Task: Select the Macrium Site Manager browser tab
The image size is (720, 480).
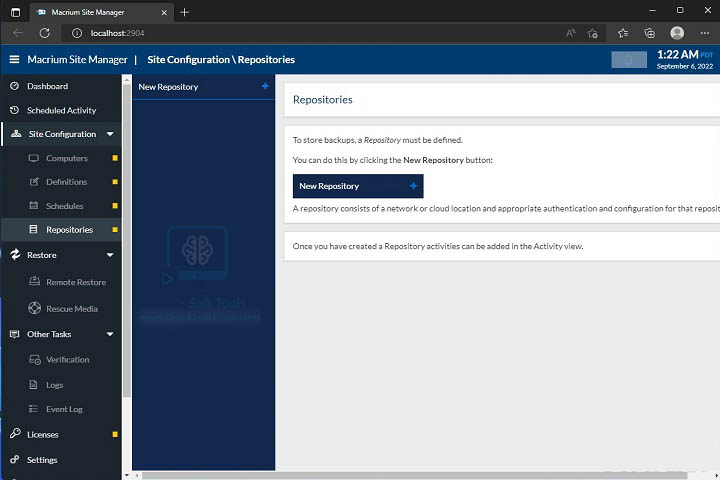Action: click(101, 12)
